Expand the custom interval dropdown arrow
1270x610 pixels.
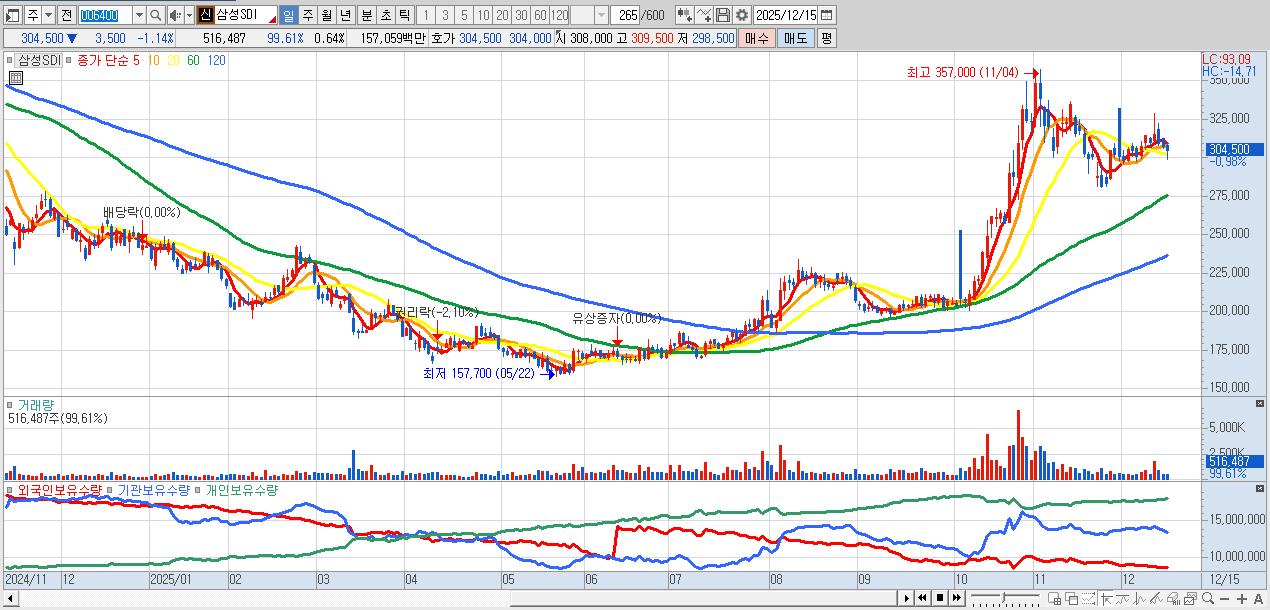click(601, 15)
